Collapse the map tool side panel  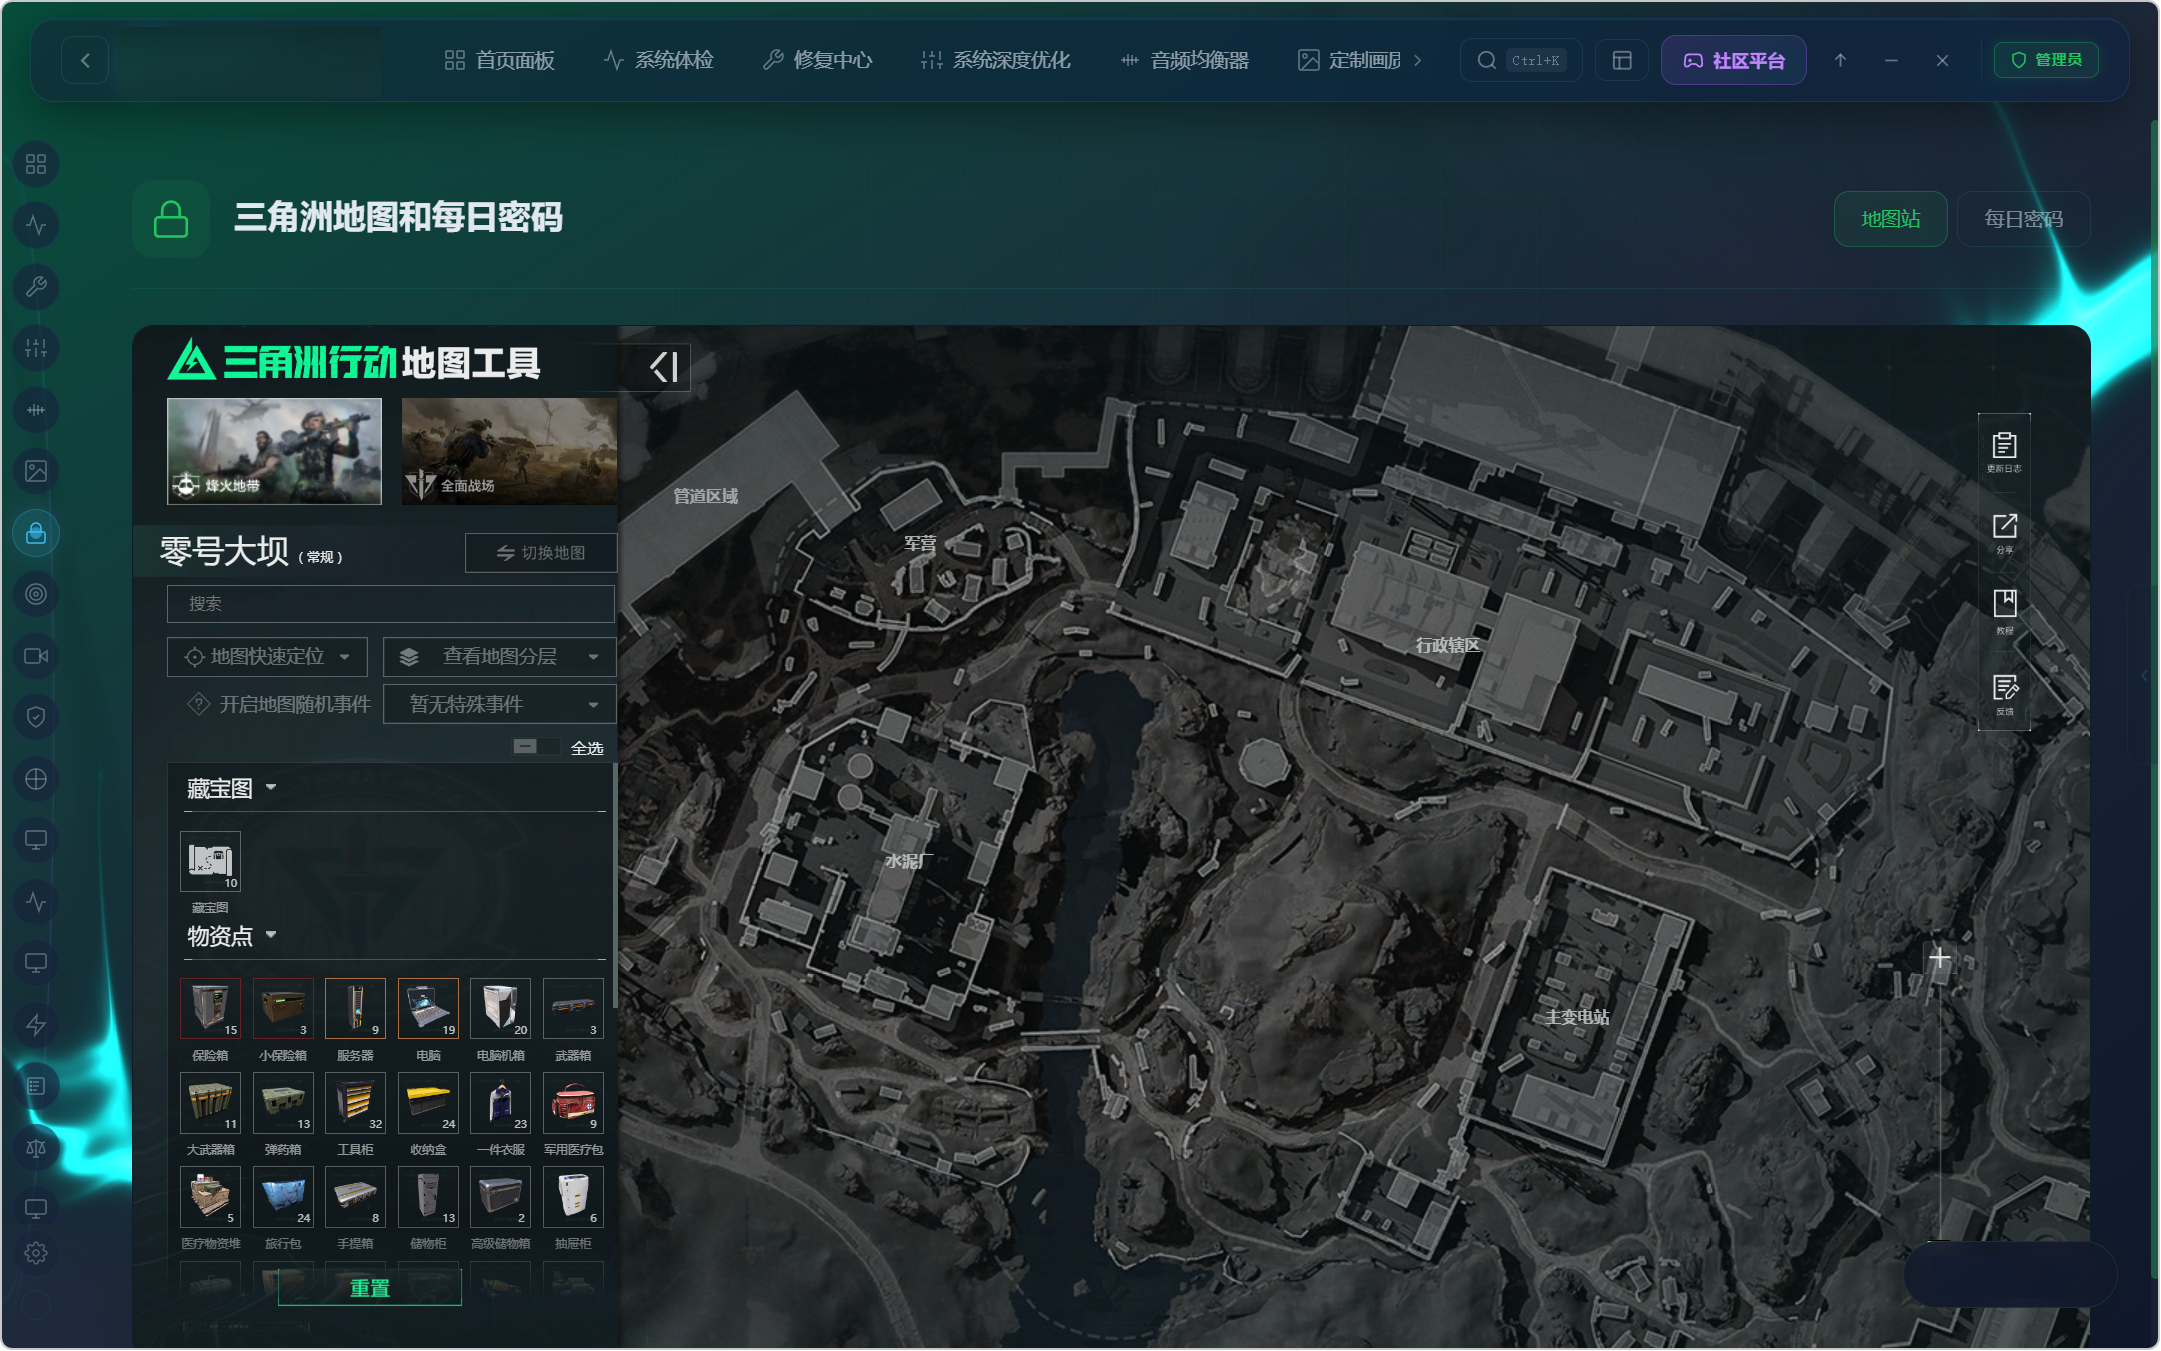664,367
